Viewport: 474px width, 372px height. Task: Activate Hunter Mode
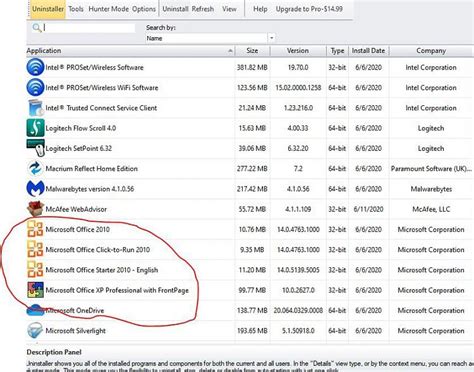coord(108,9)
